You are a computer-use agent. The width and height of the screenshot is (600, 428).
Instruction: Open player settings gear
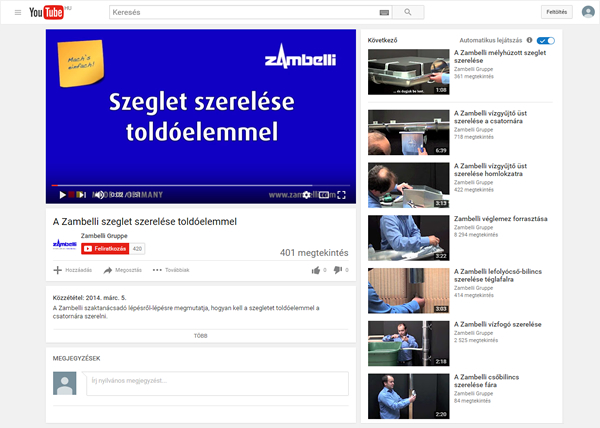(x=307, y=195)
